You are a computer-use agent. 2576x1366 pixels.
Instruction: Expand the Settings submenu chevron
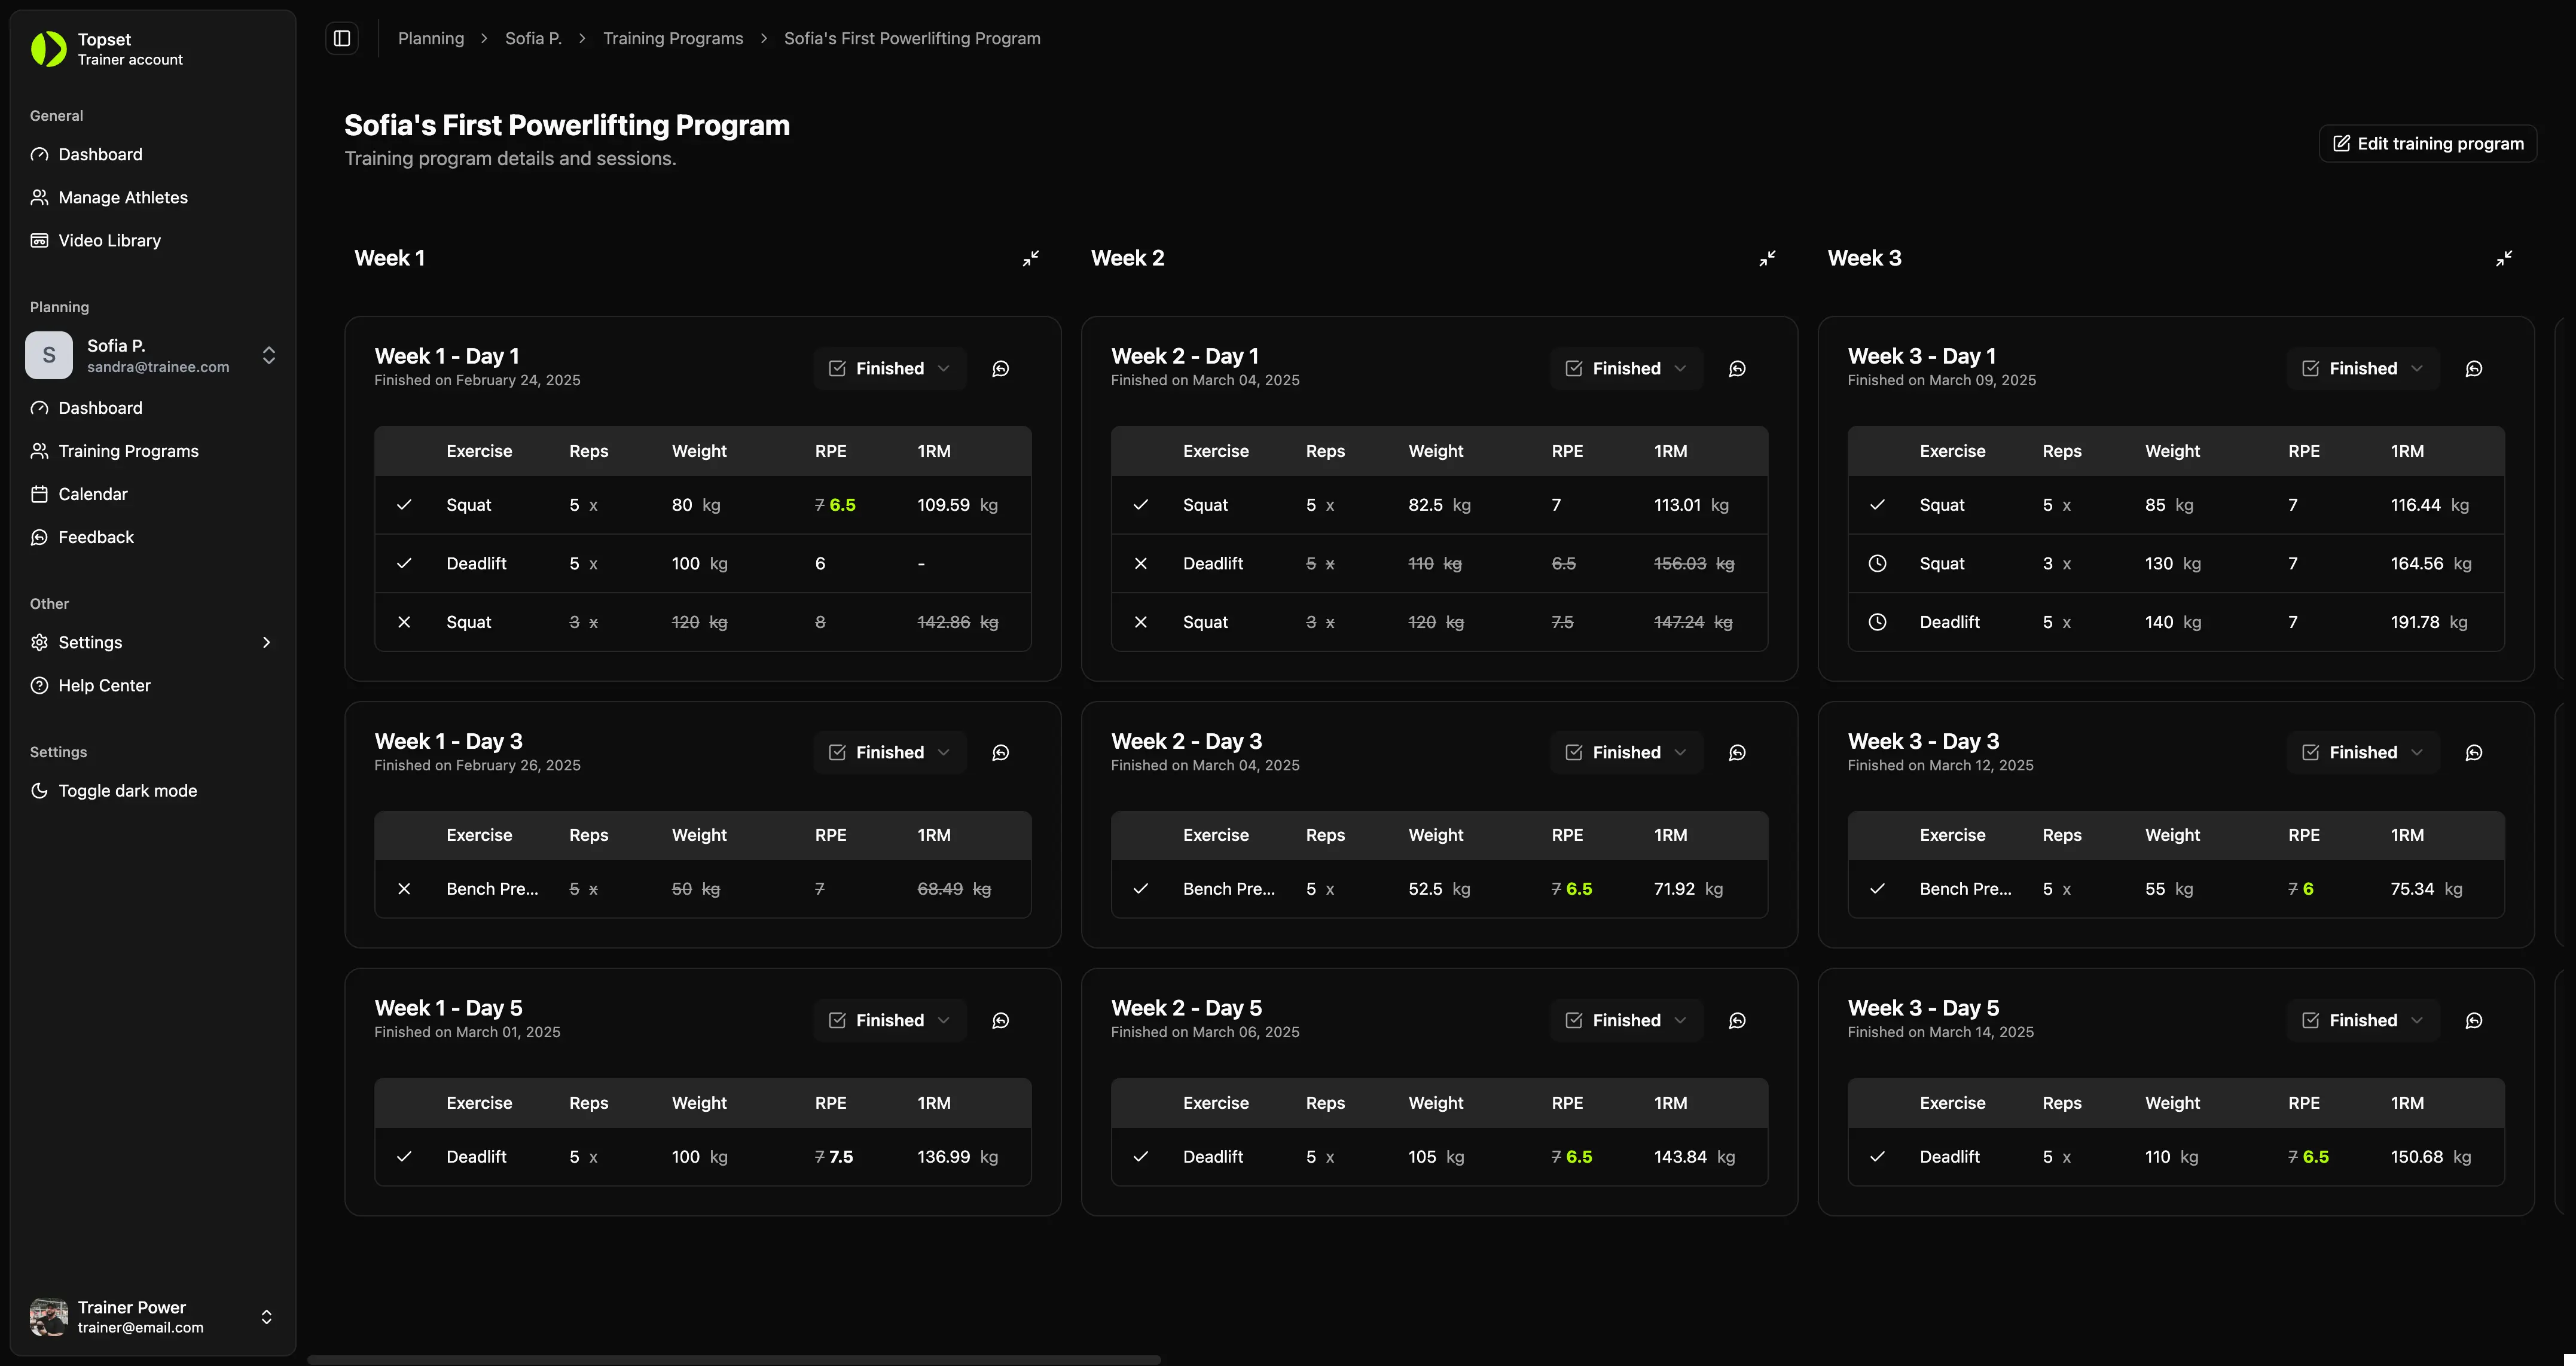(x=266, y=642)
